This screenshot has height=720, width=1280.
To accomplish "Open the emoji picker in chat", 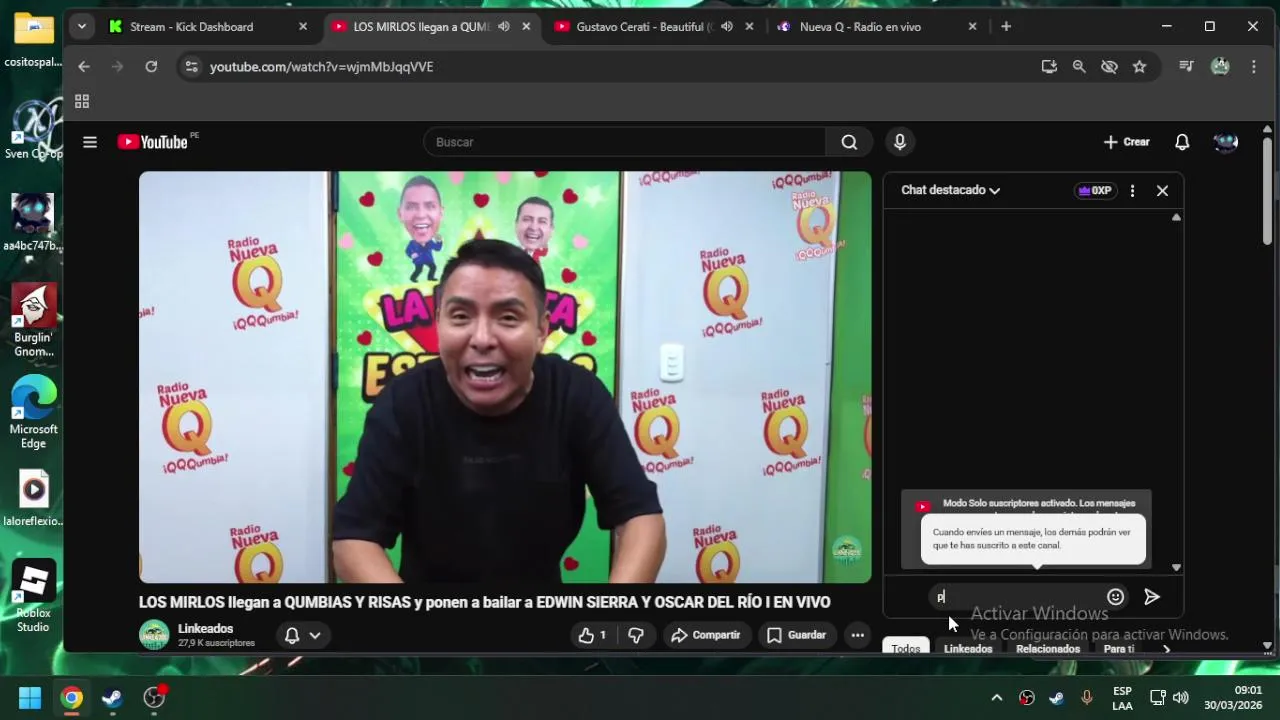I will point(1115,597).
